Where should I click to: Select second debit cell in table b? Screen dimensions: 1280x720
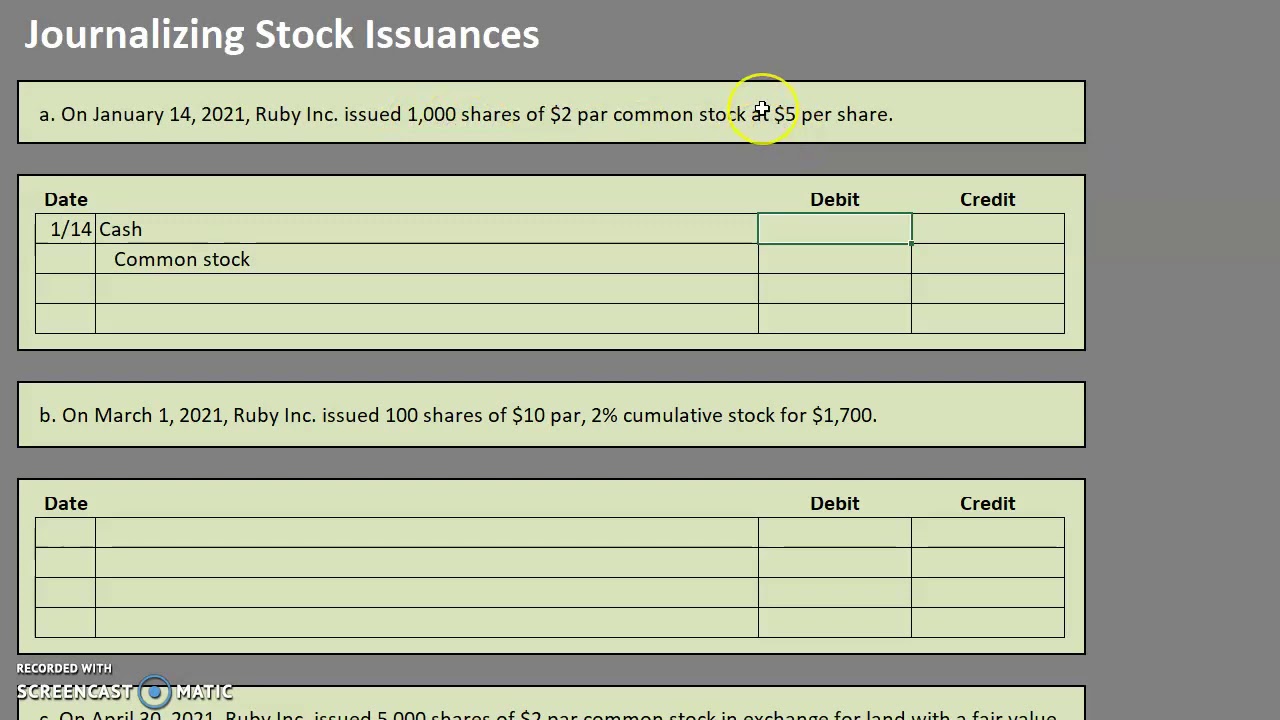pos(835,562)
